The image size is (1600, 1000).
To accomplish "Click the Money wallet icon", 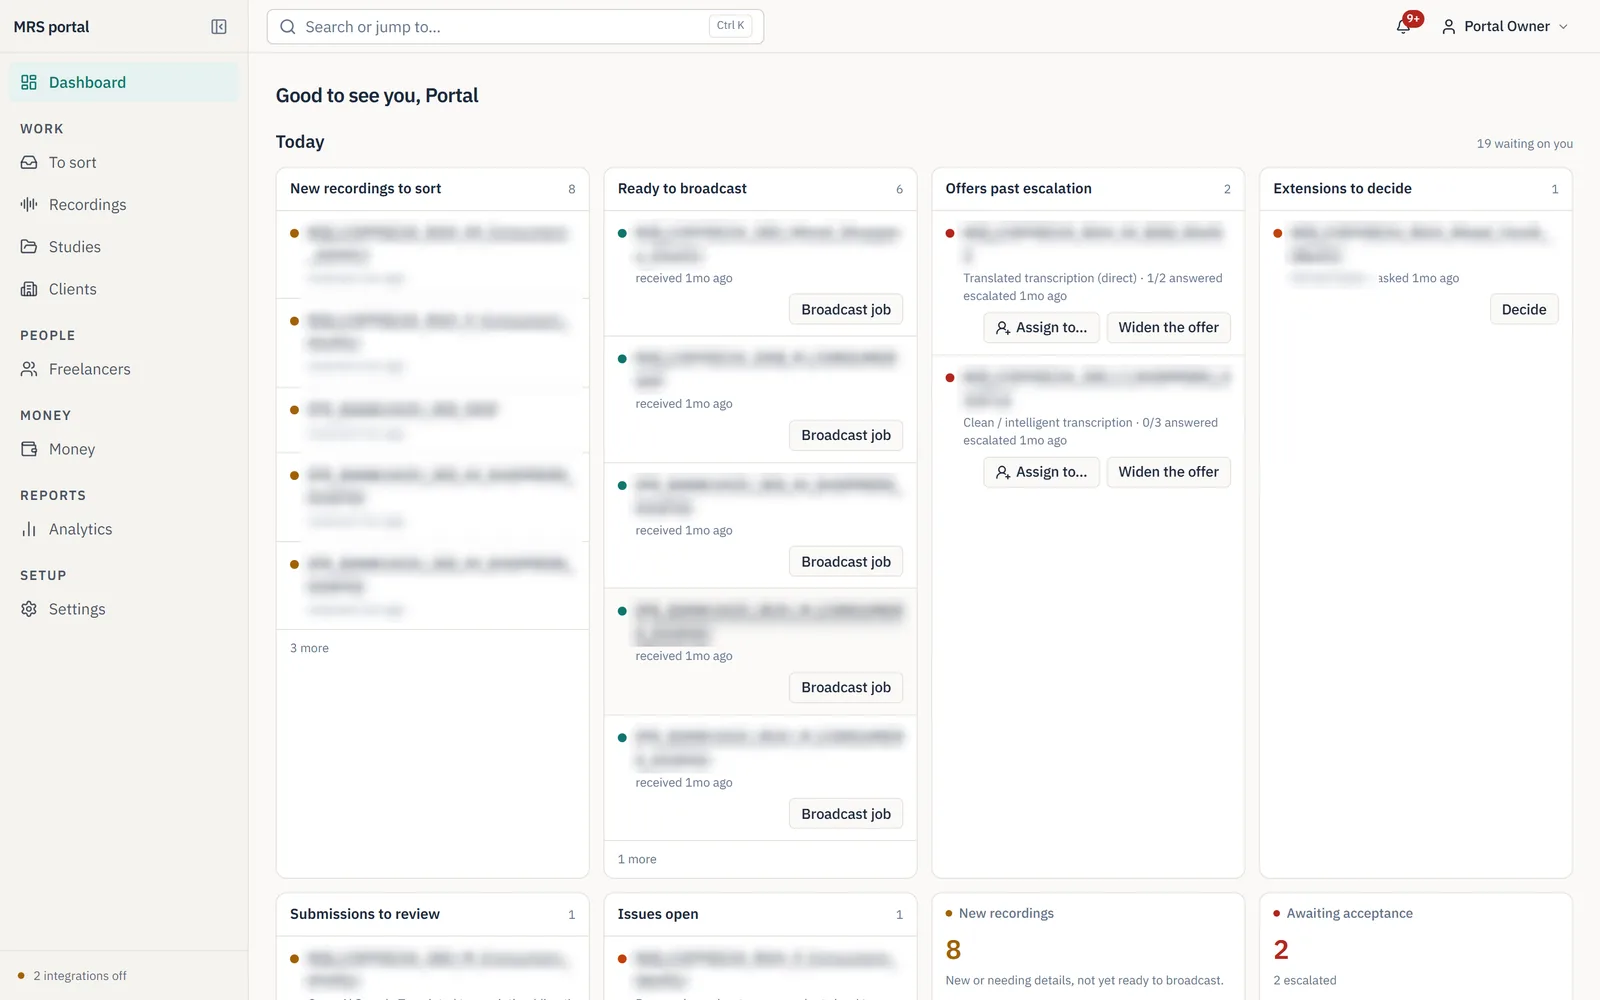I will (29, 449).
